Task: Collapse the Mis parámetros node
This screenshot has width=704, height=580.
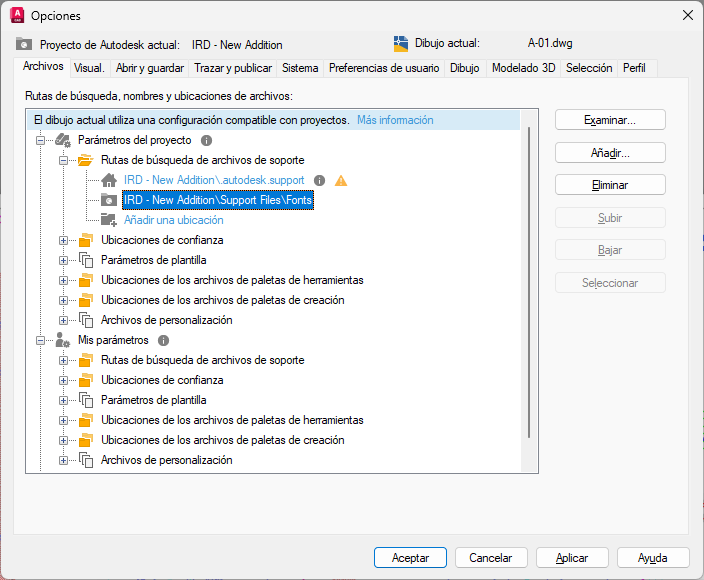Action: (x=40, y=340)
